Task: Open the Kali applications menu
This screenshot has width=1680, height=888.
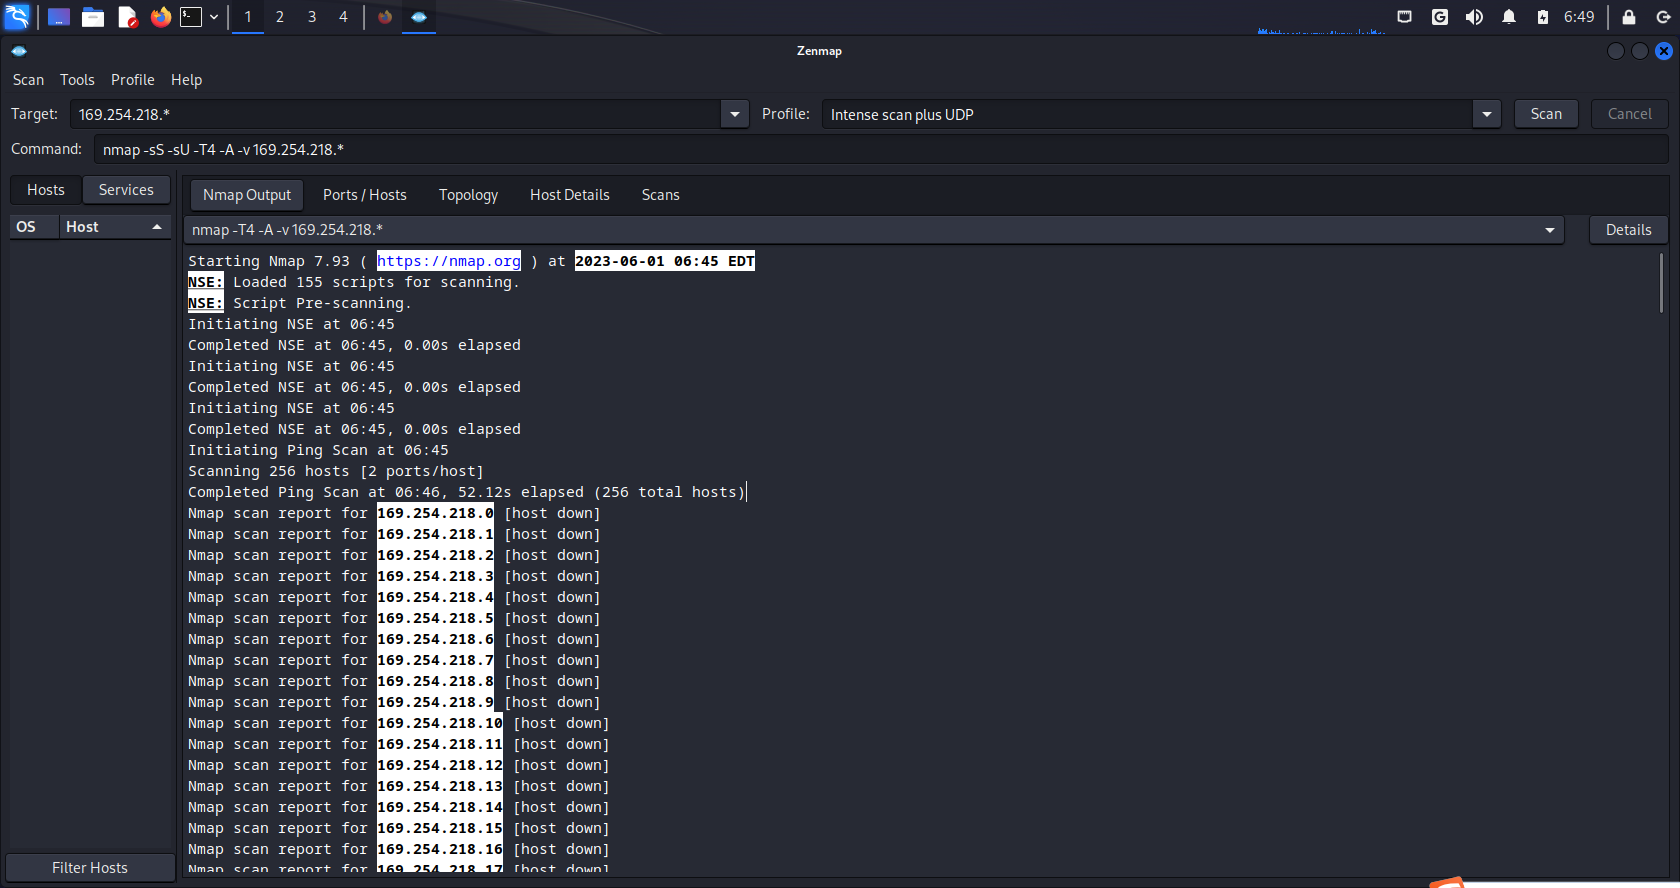Action: pyautogui.click(x=17, y=17)
